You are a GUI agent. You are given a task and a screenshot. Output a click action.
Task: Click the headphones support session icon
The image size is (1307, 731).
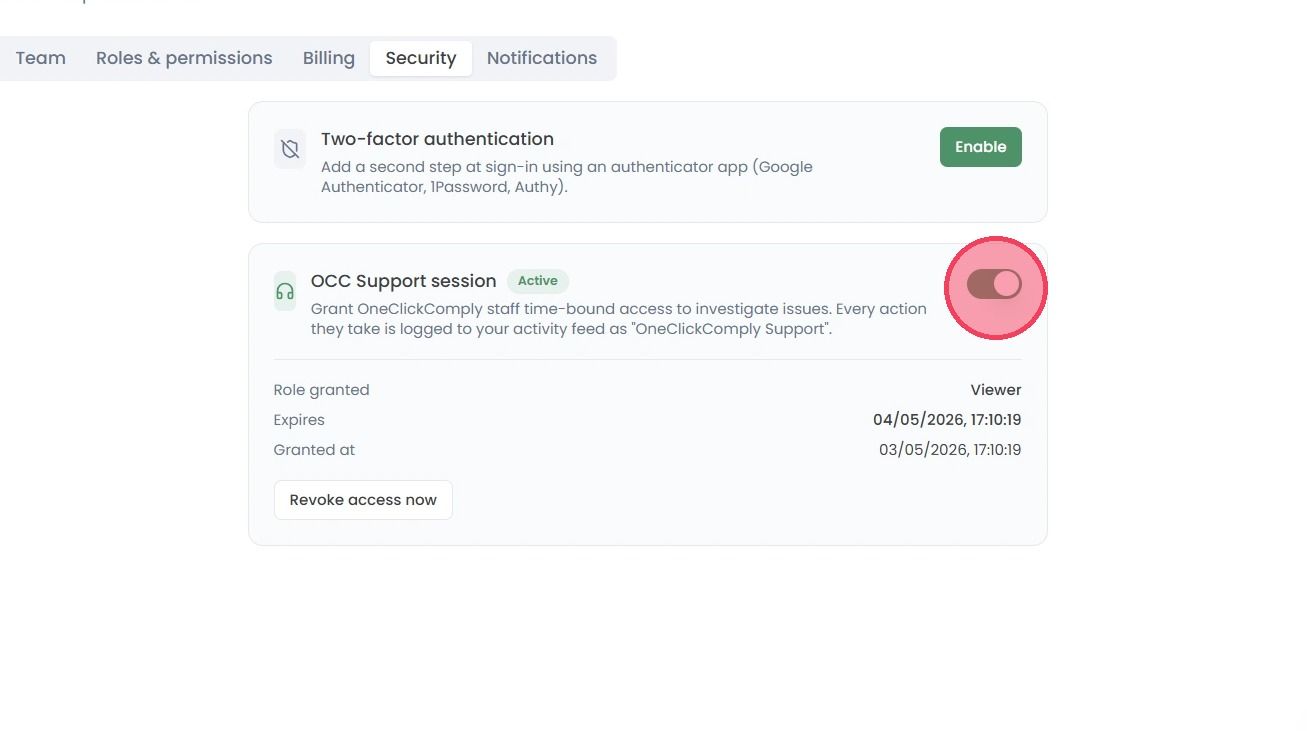pos(285,291)
